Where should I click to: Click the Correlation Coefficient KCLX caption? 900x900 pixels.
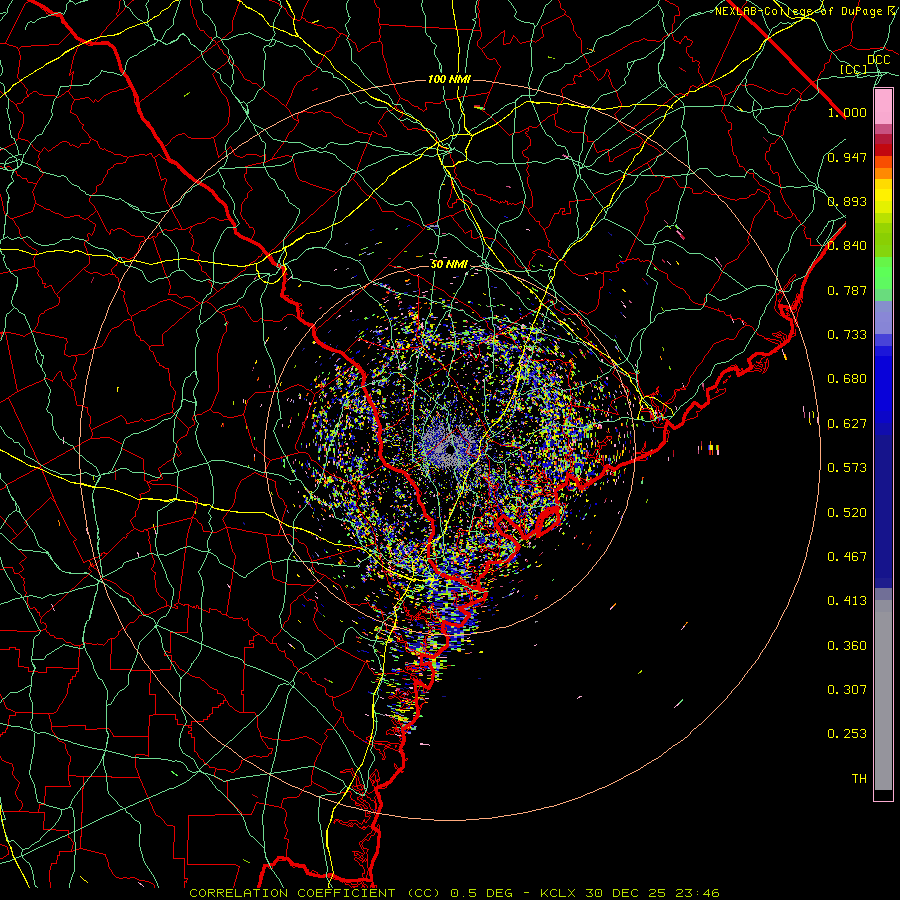[454, 893]
